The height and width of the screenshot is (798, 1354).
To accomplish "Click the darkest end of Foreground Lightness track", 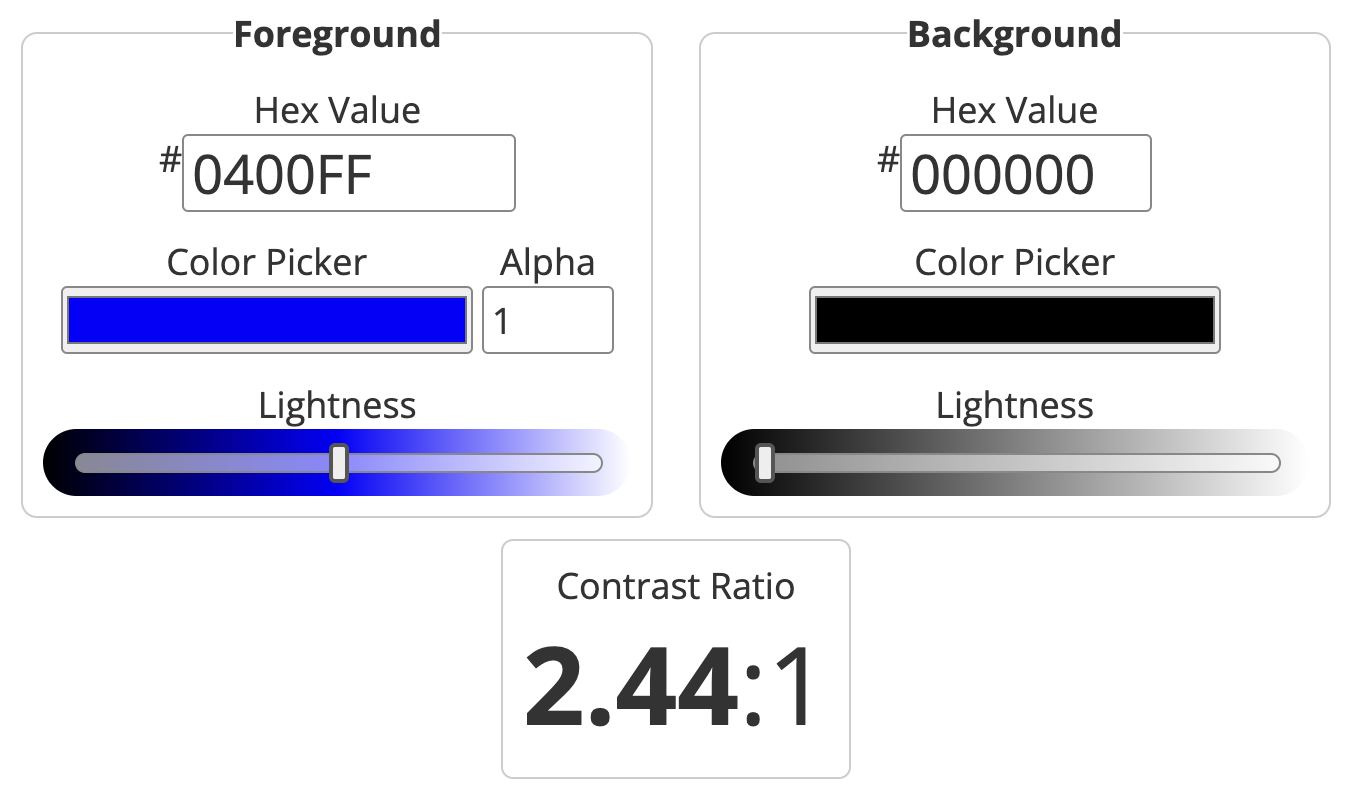I will pyautogui.click(x=81, y=463).
